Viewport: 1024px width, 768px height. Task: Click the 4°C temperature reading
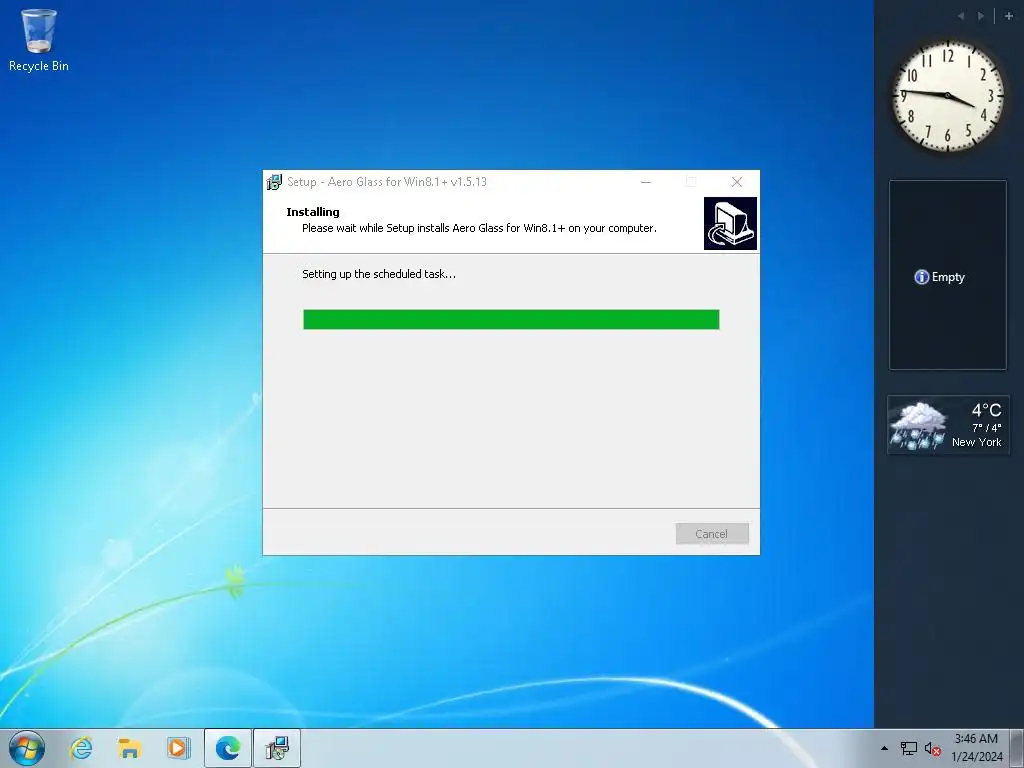pos(986,410)
